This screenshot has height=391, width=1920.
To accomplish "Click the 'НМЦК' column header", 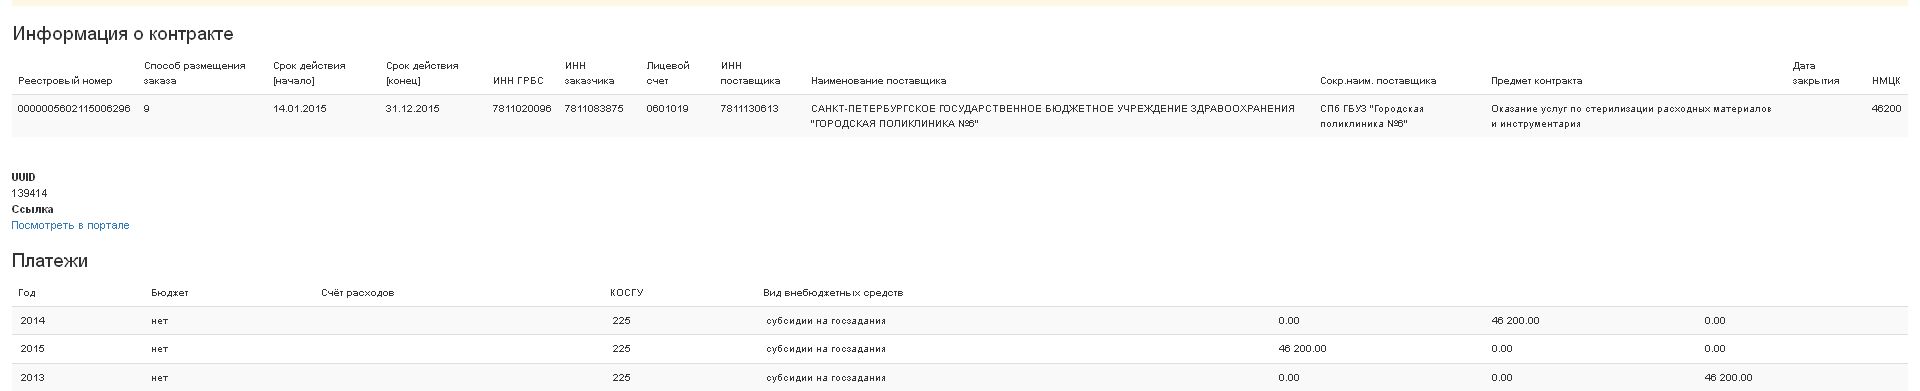I will 1886,81.
